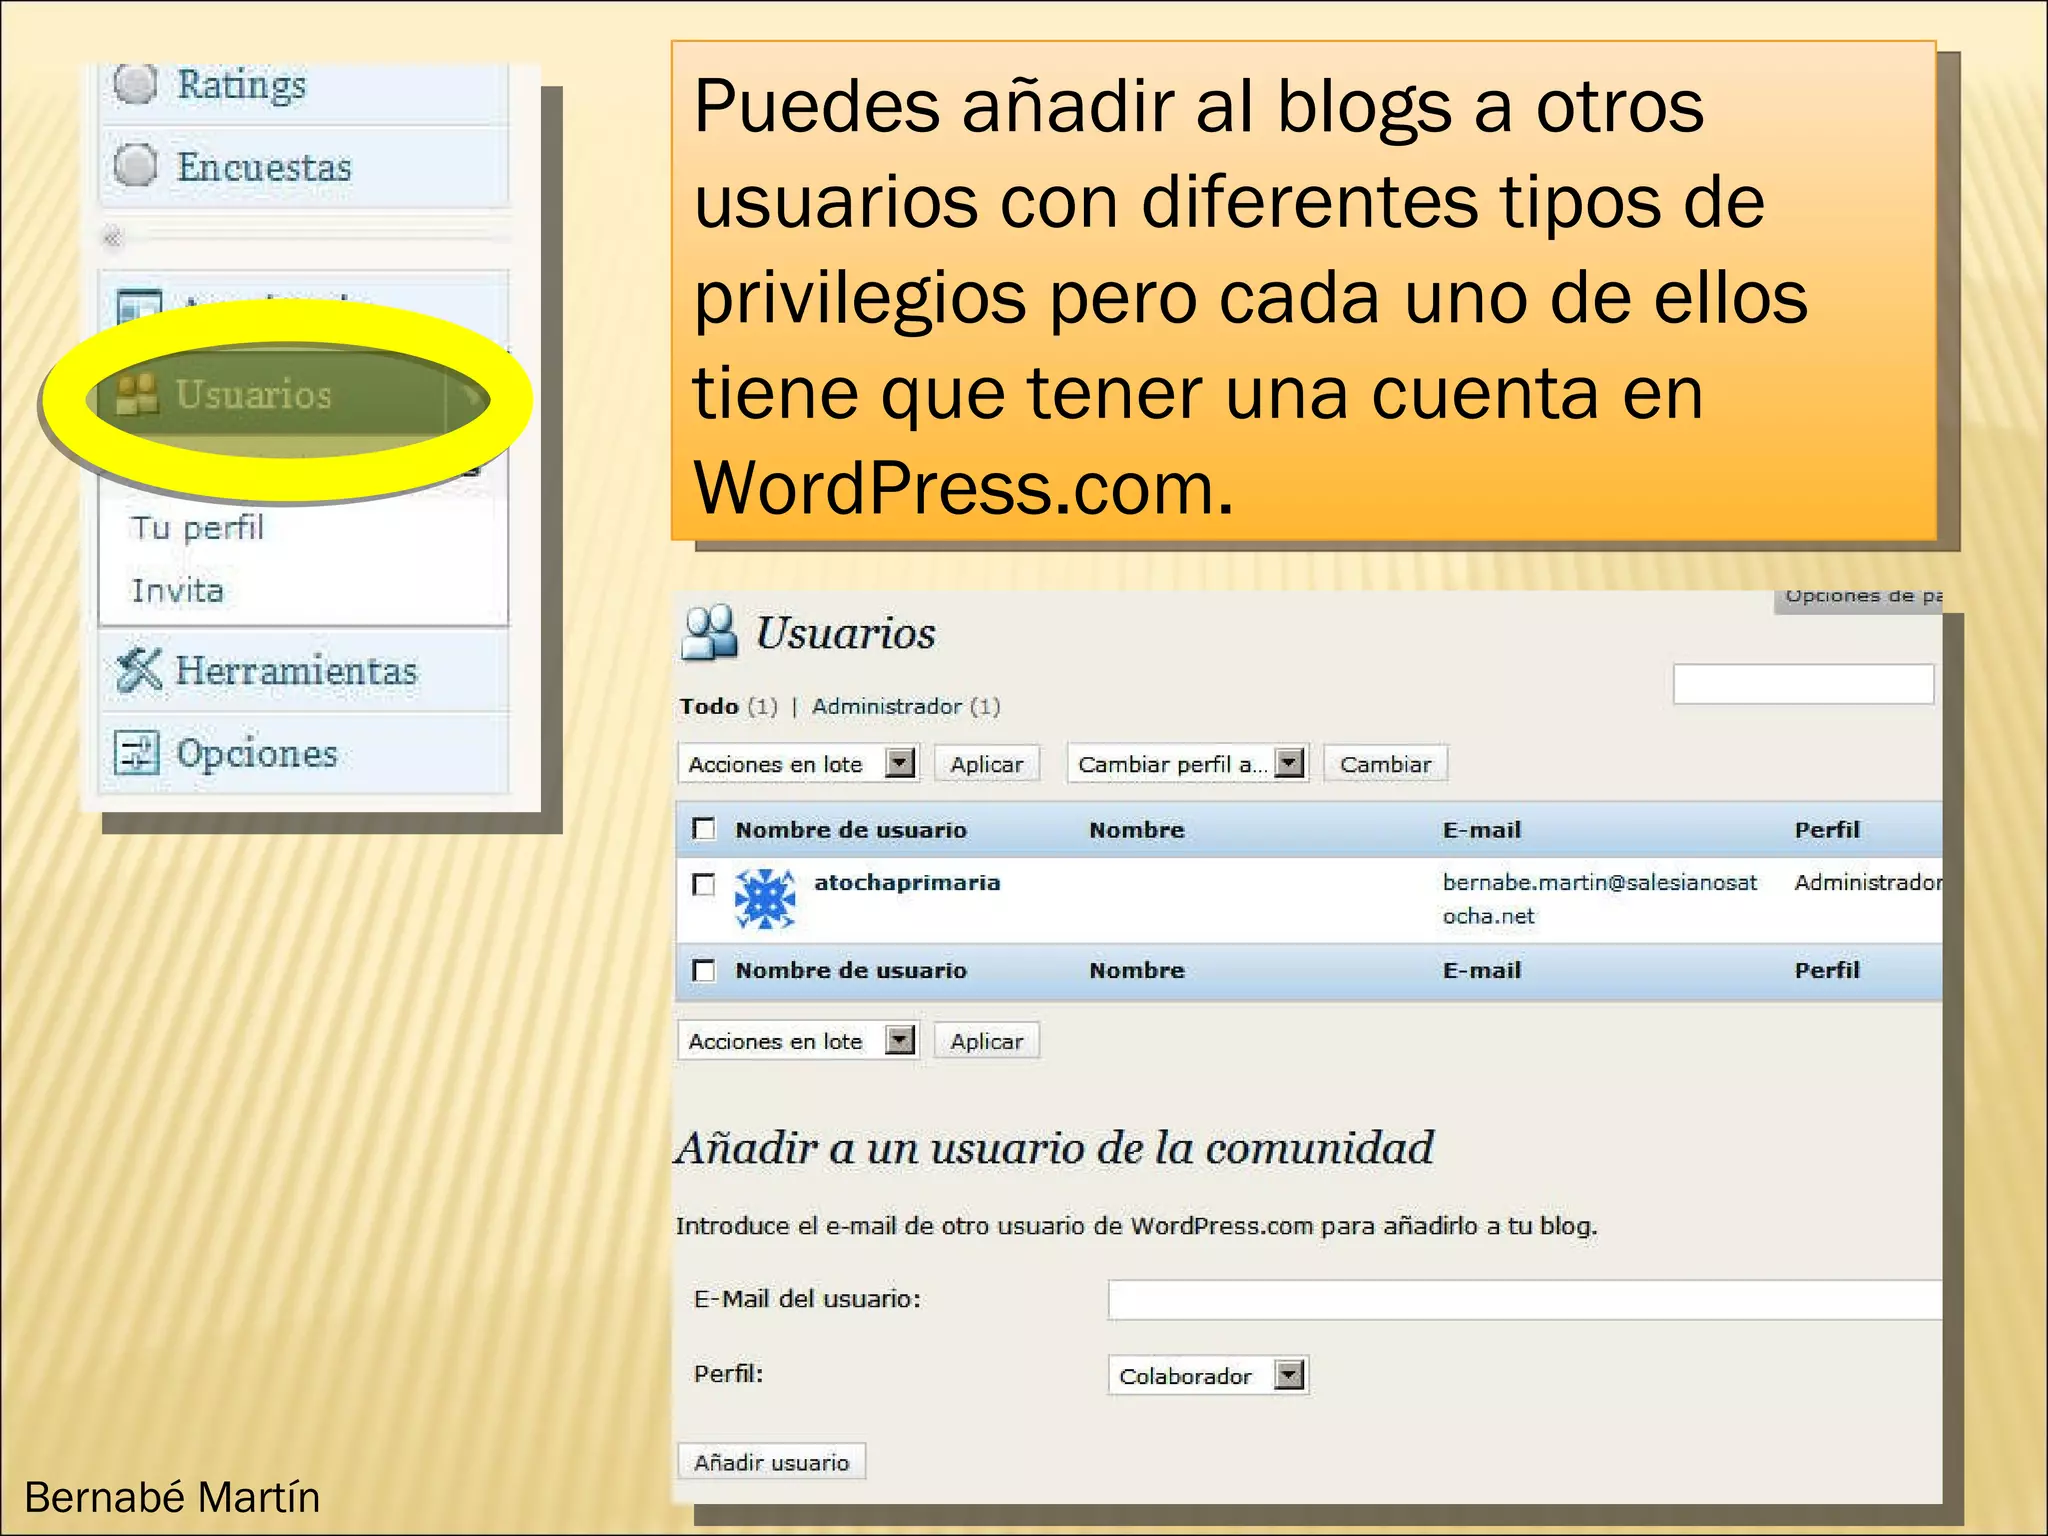Sort by top Nombre de usuario header
2048x1536 pixels.
[x=851, y=829]
